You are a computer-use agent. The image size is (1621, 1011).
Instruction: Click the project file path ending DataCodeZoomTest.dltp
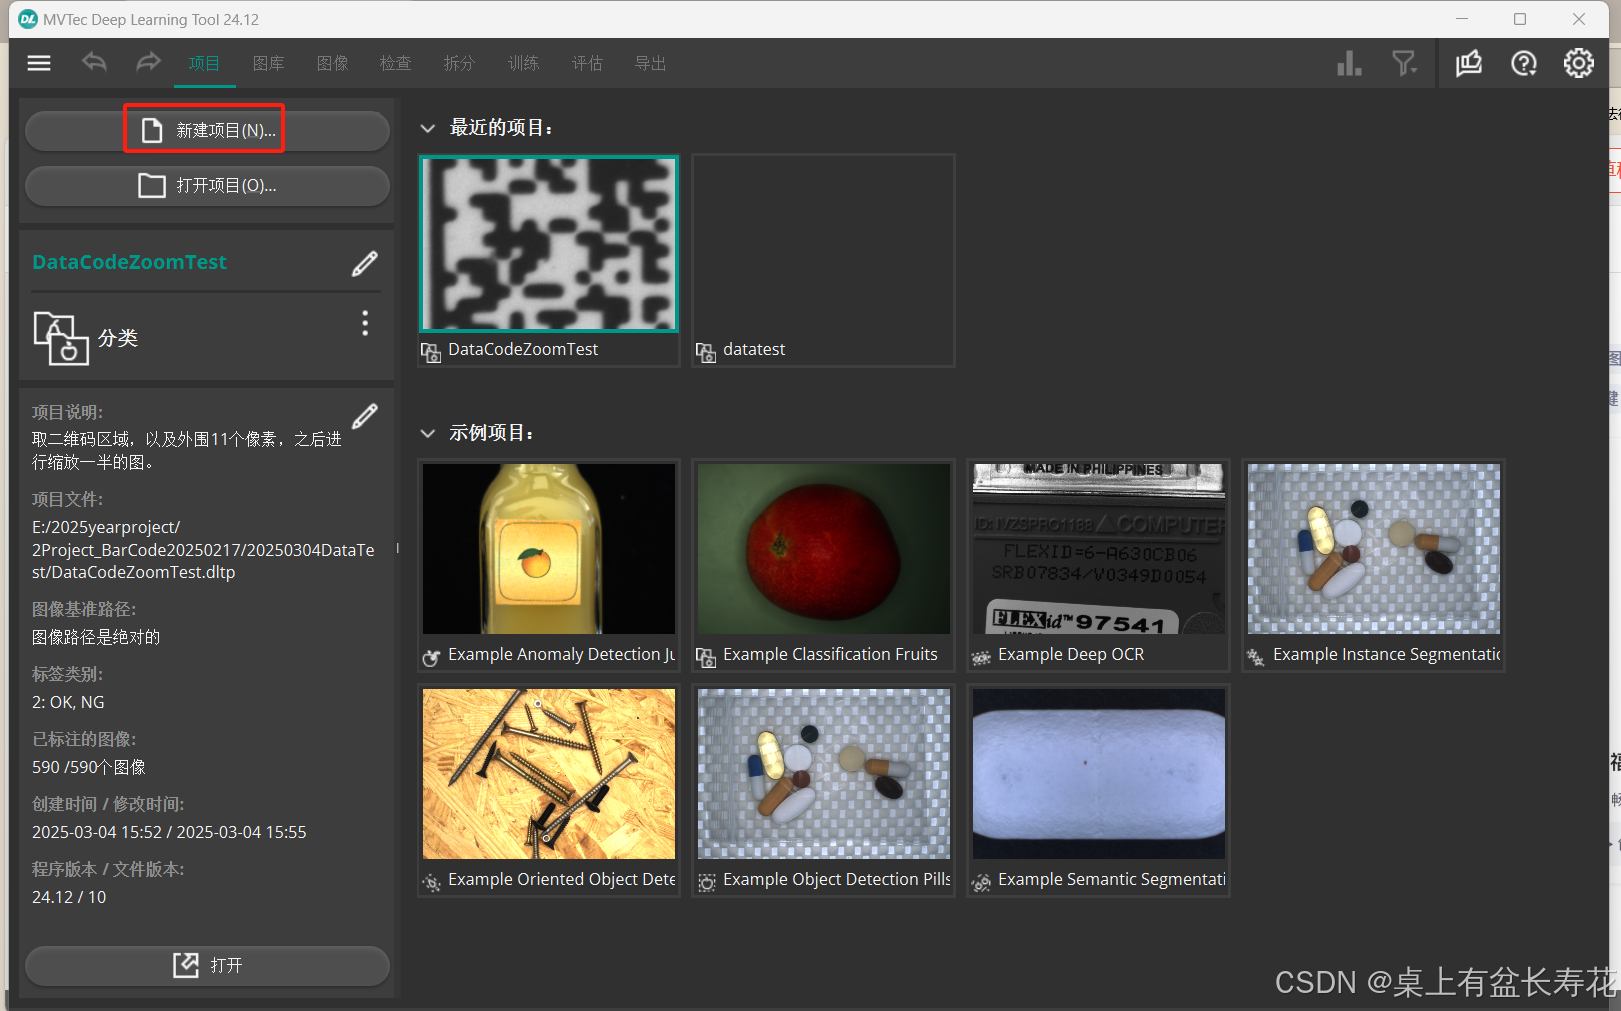click(x=203, y=550)
